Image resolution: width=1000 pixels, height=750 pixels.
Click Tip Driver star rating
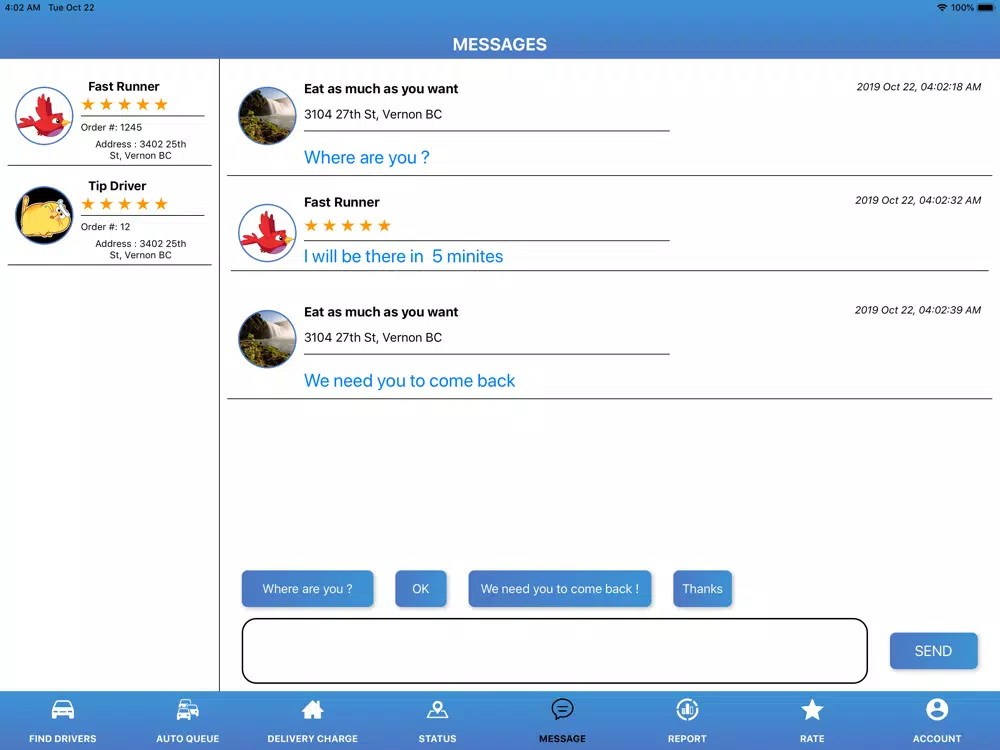(124, 204)
